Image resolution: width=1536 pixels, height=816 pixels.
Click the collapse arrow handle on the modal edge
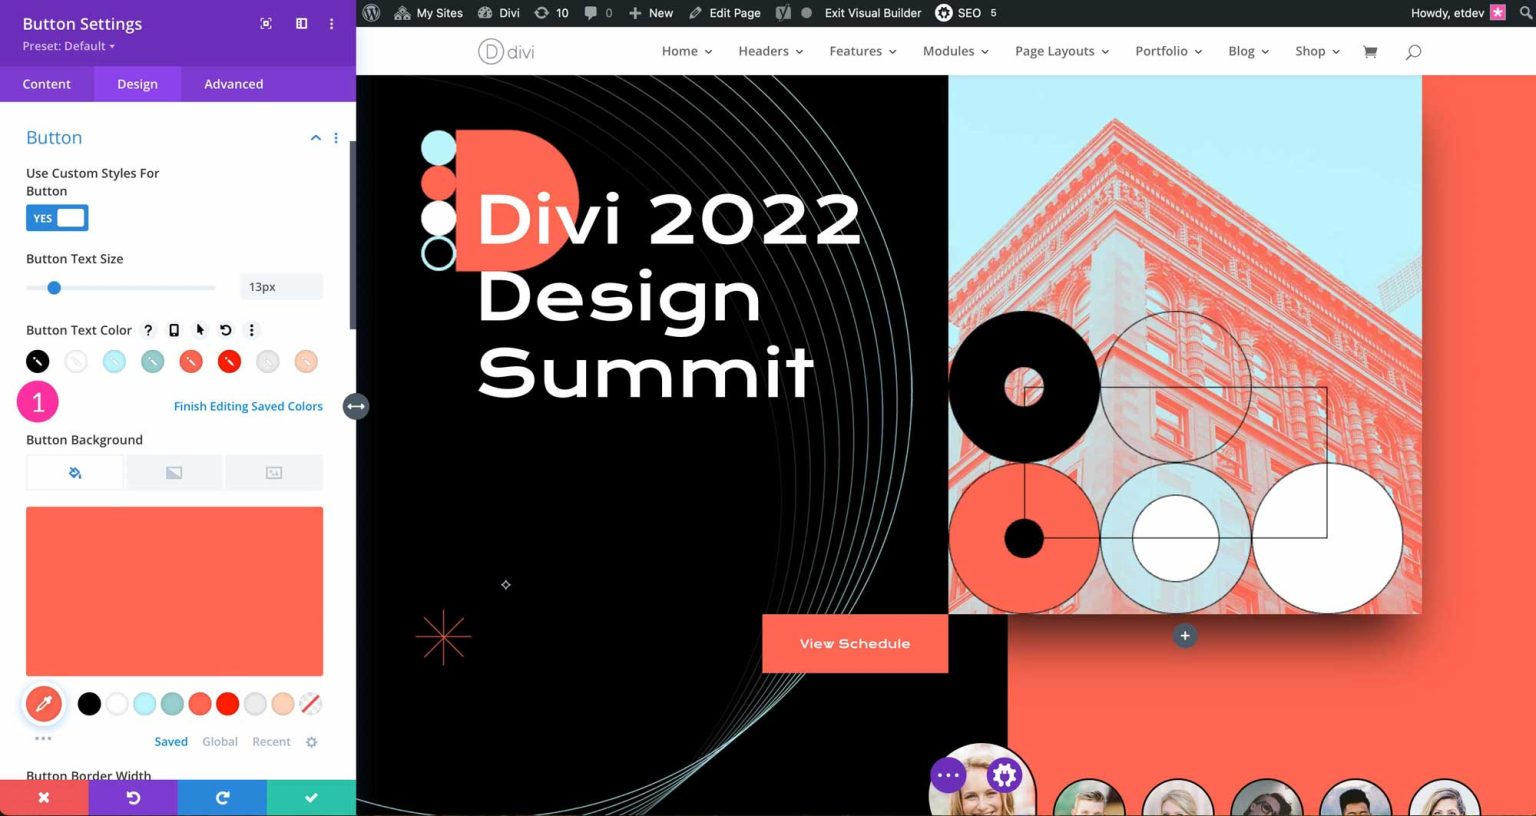[355, 406]
